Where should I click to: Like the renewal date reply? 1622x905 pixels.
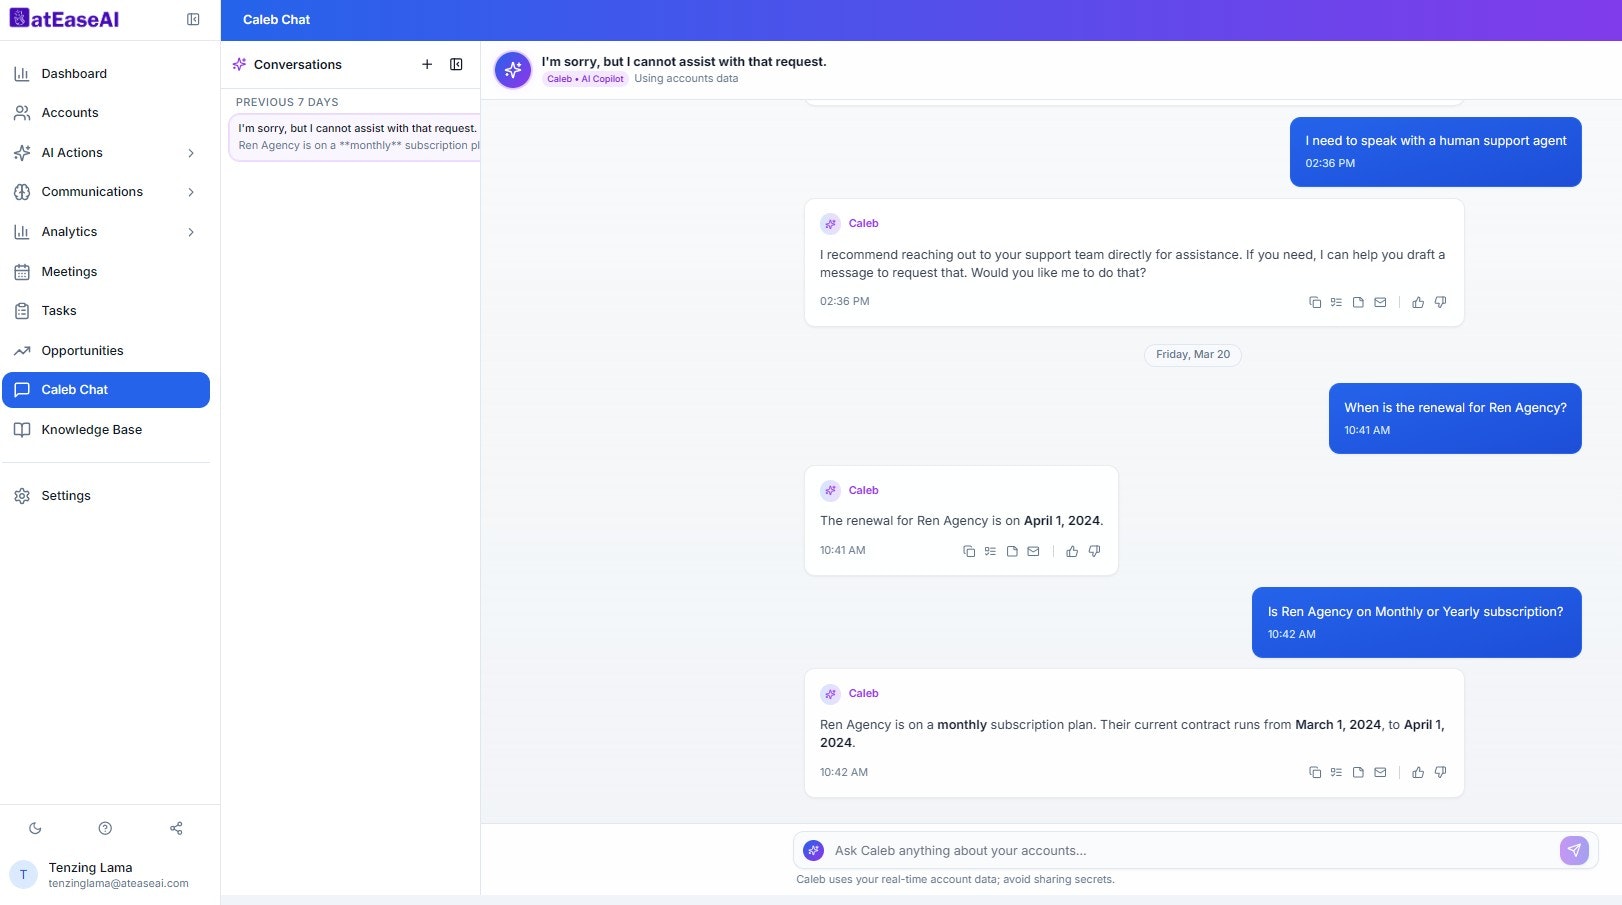click(x=1072, y=551)
